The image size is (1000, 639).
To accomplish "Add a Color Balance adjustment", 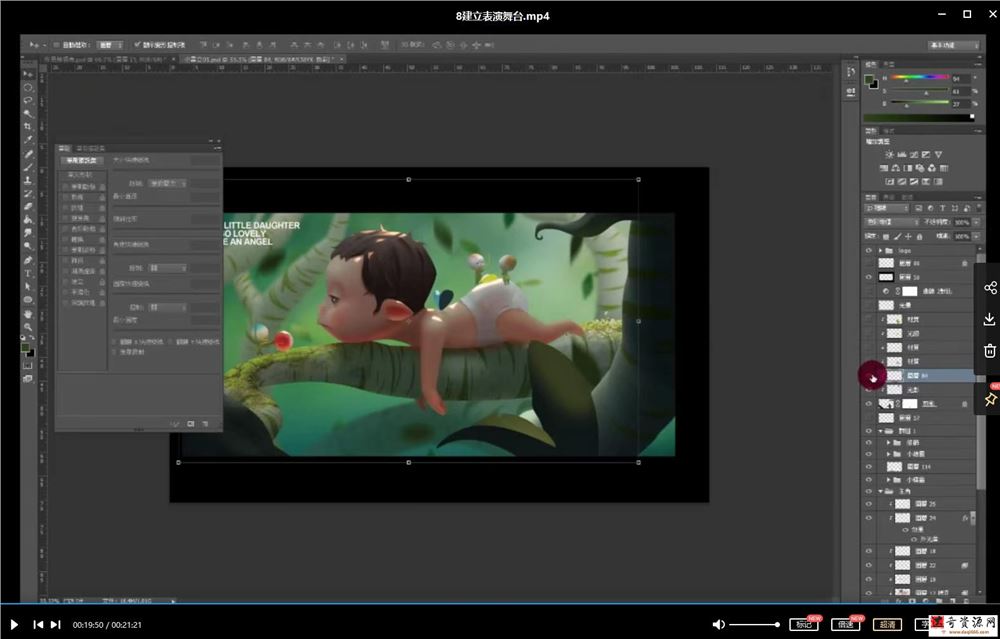I will pyautogui.click(x=895, y=168).
